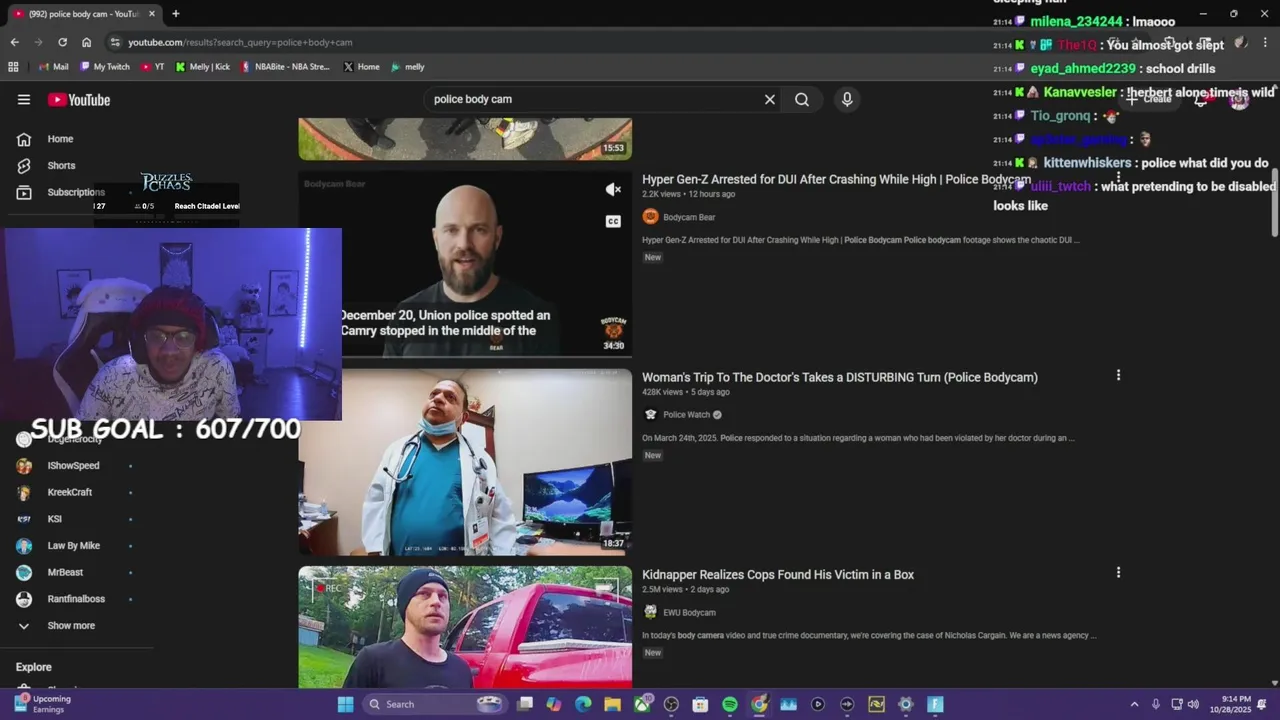Open the volume icon in system tray

1193,704
